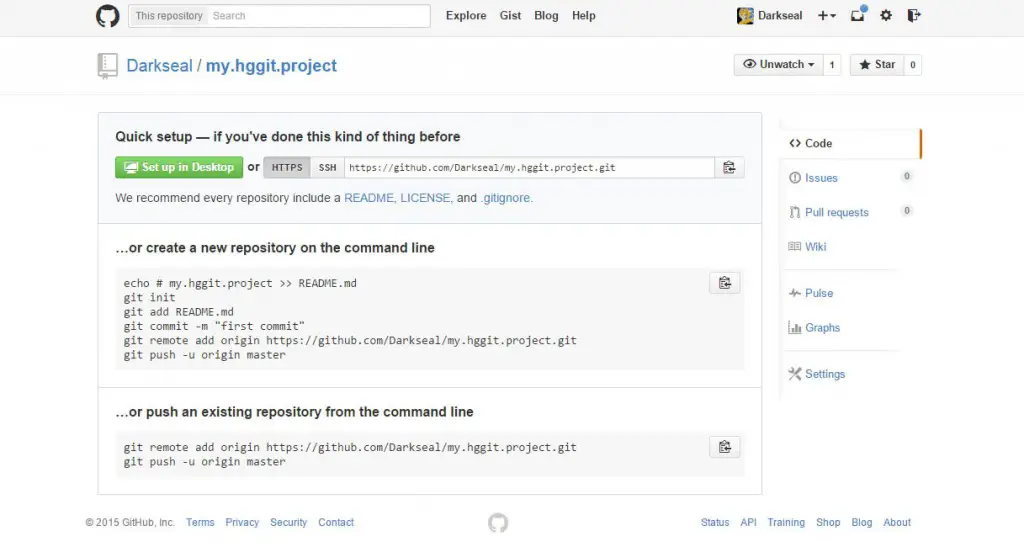Click the Pulse icon in sidebar
This screenshot has width=1024, height=547.
pyautogui.click(x=795, y=293)
